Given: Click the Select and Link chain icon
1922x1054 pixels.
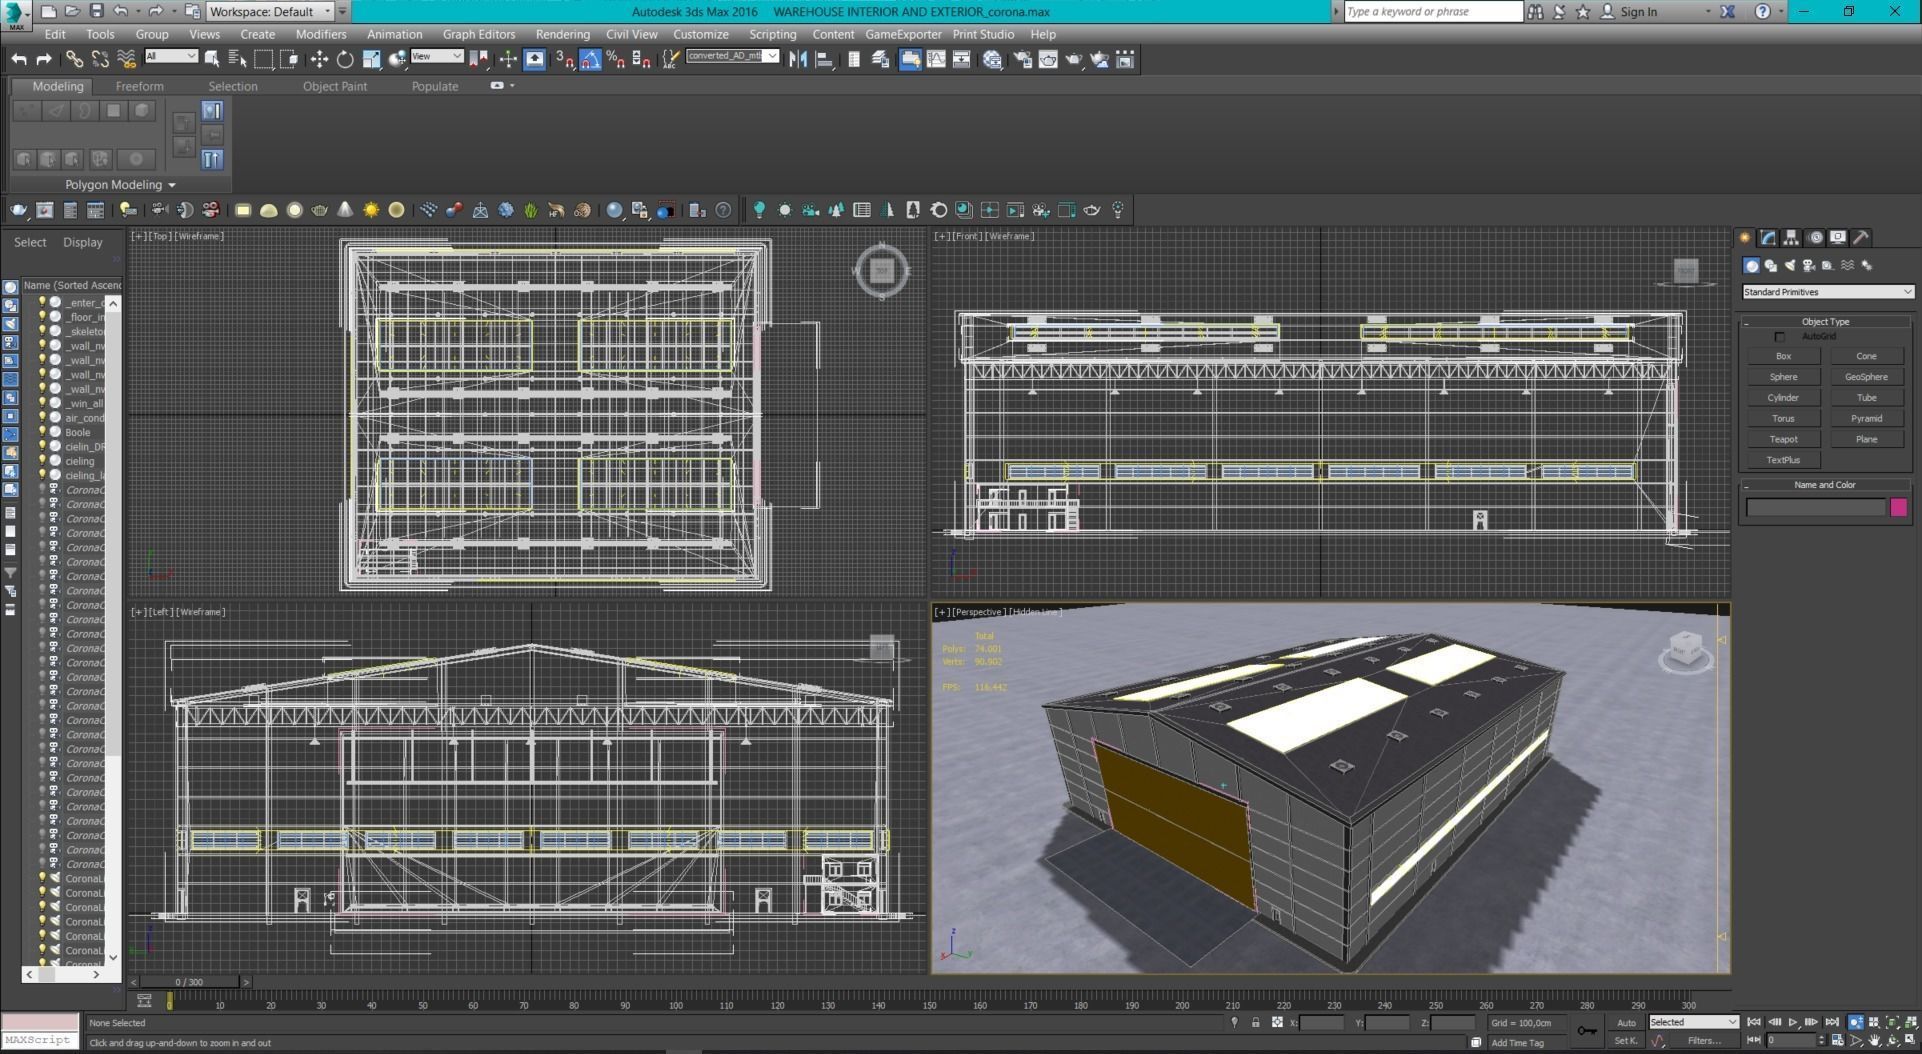Looking at the screenshot, I should pos(74,60).
